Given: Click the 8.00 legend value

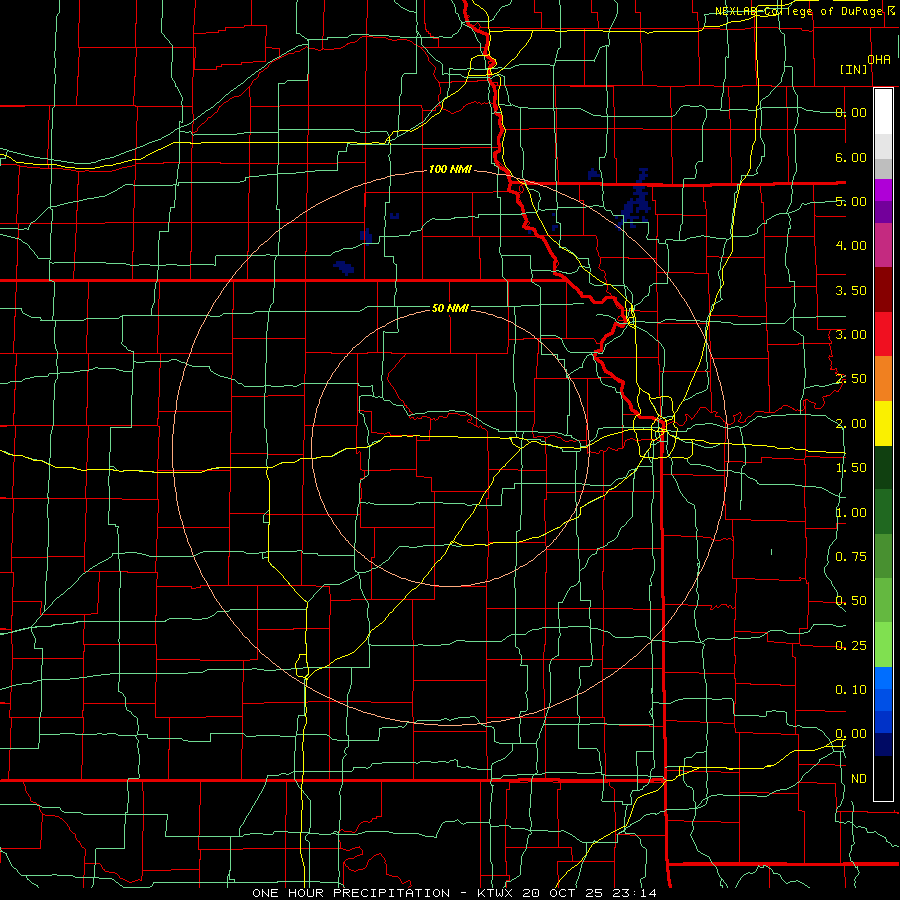Looking at the screenshot, I should point(851,112).
